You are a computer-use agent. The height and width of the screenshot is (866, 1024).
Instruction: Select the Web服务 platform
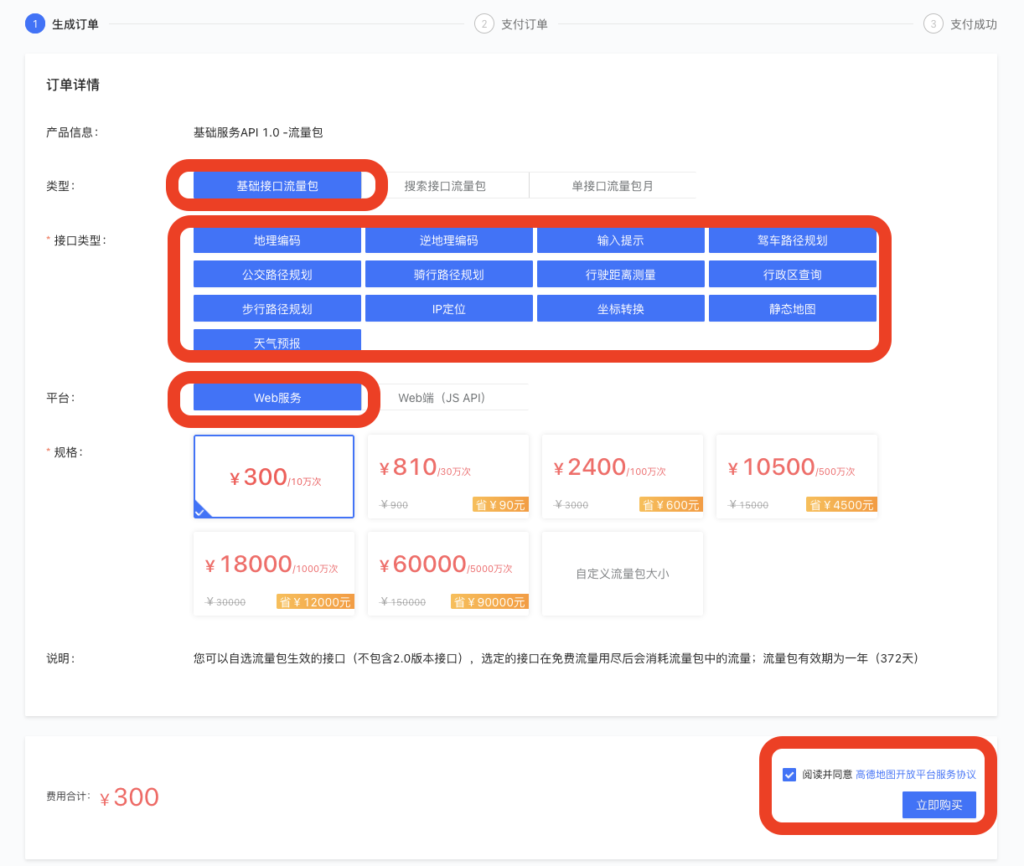277,398
